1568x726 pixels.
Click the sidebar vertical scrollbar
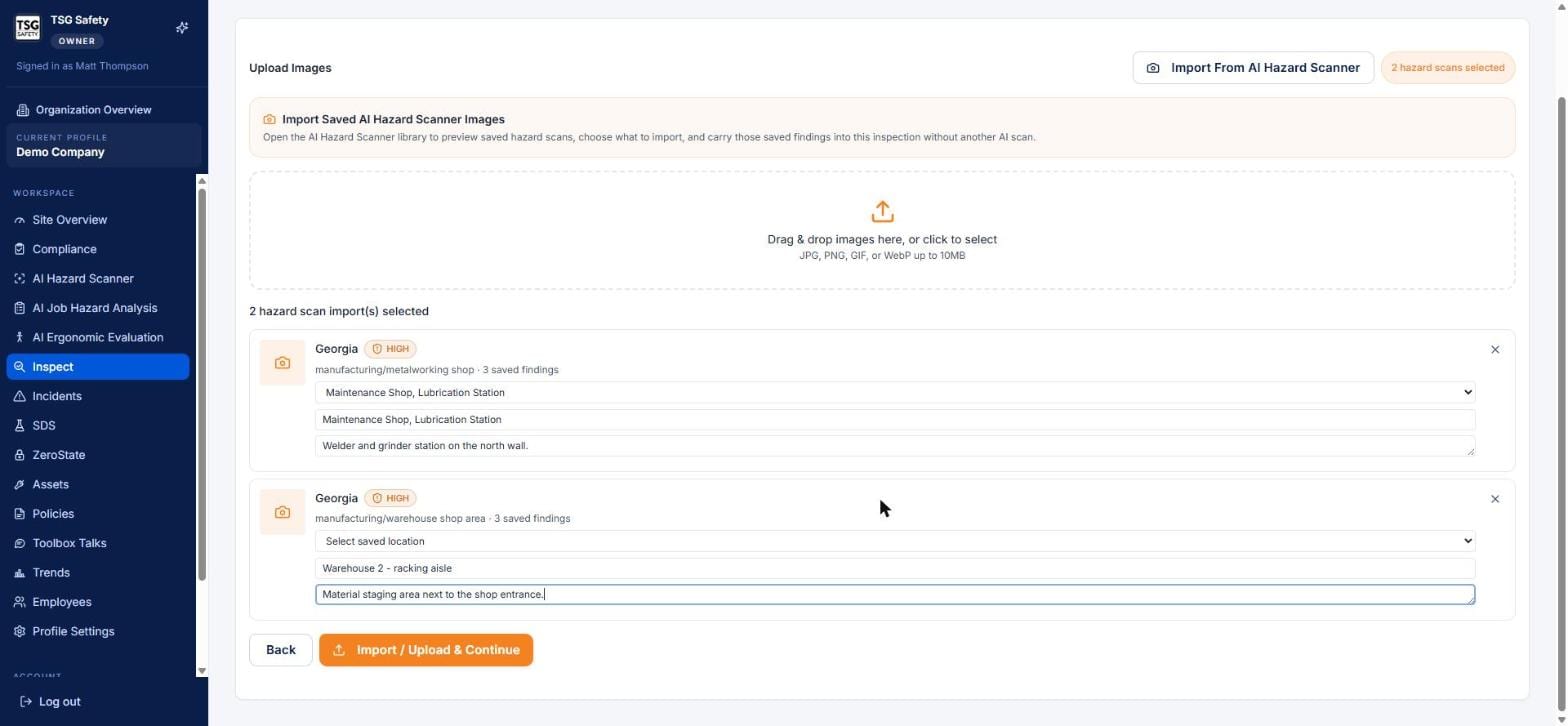202,385
